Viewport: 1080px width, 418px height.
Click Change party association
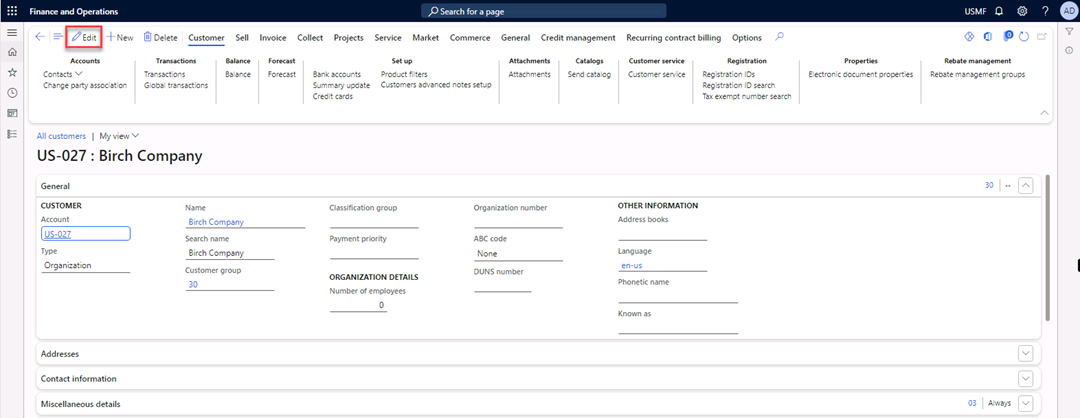point(85,85)
